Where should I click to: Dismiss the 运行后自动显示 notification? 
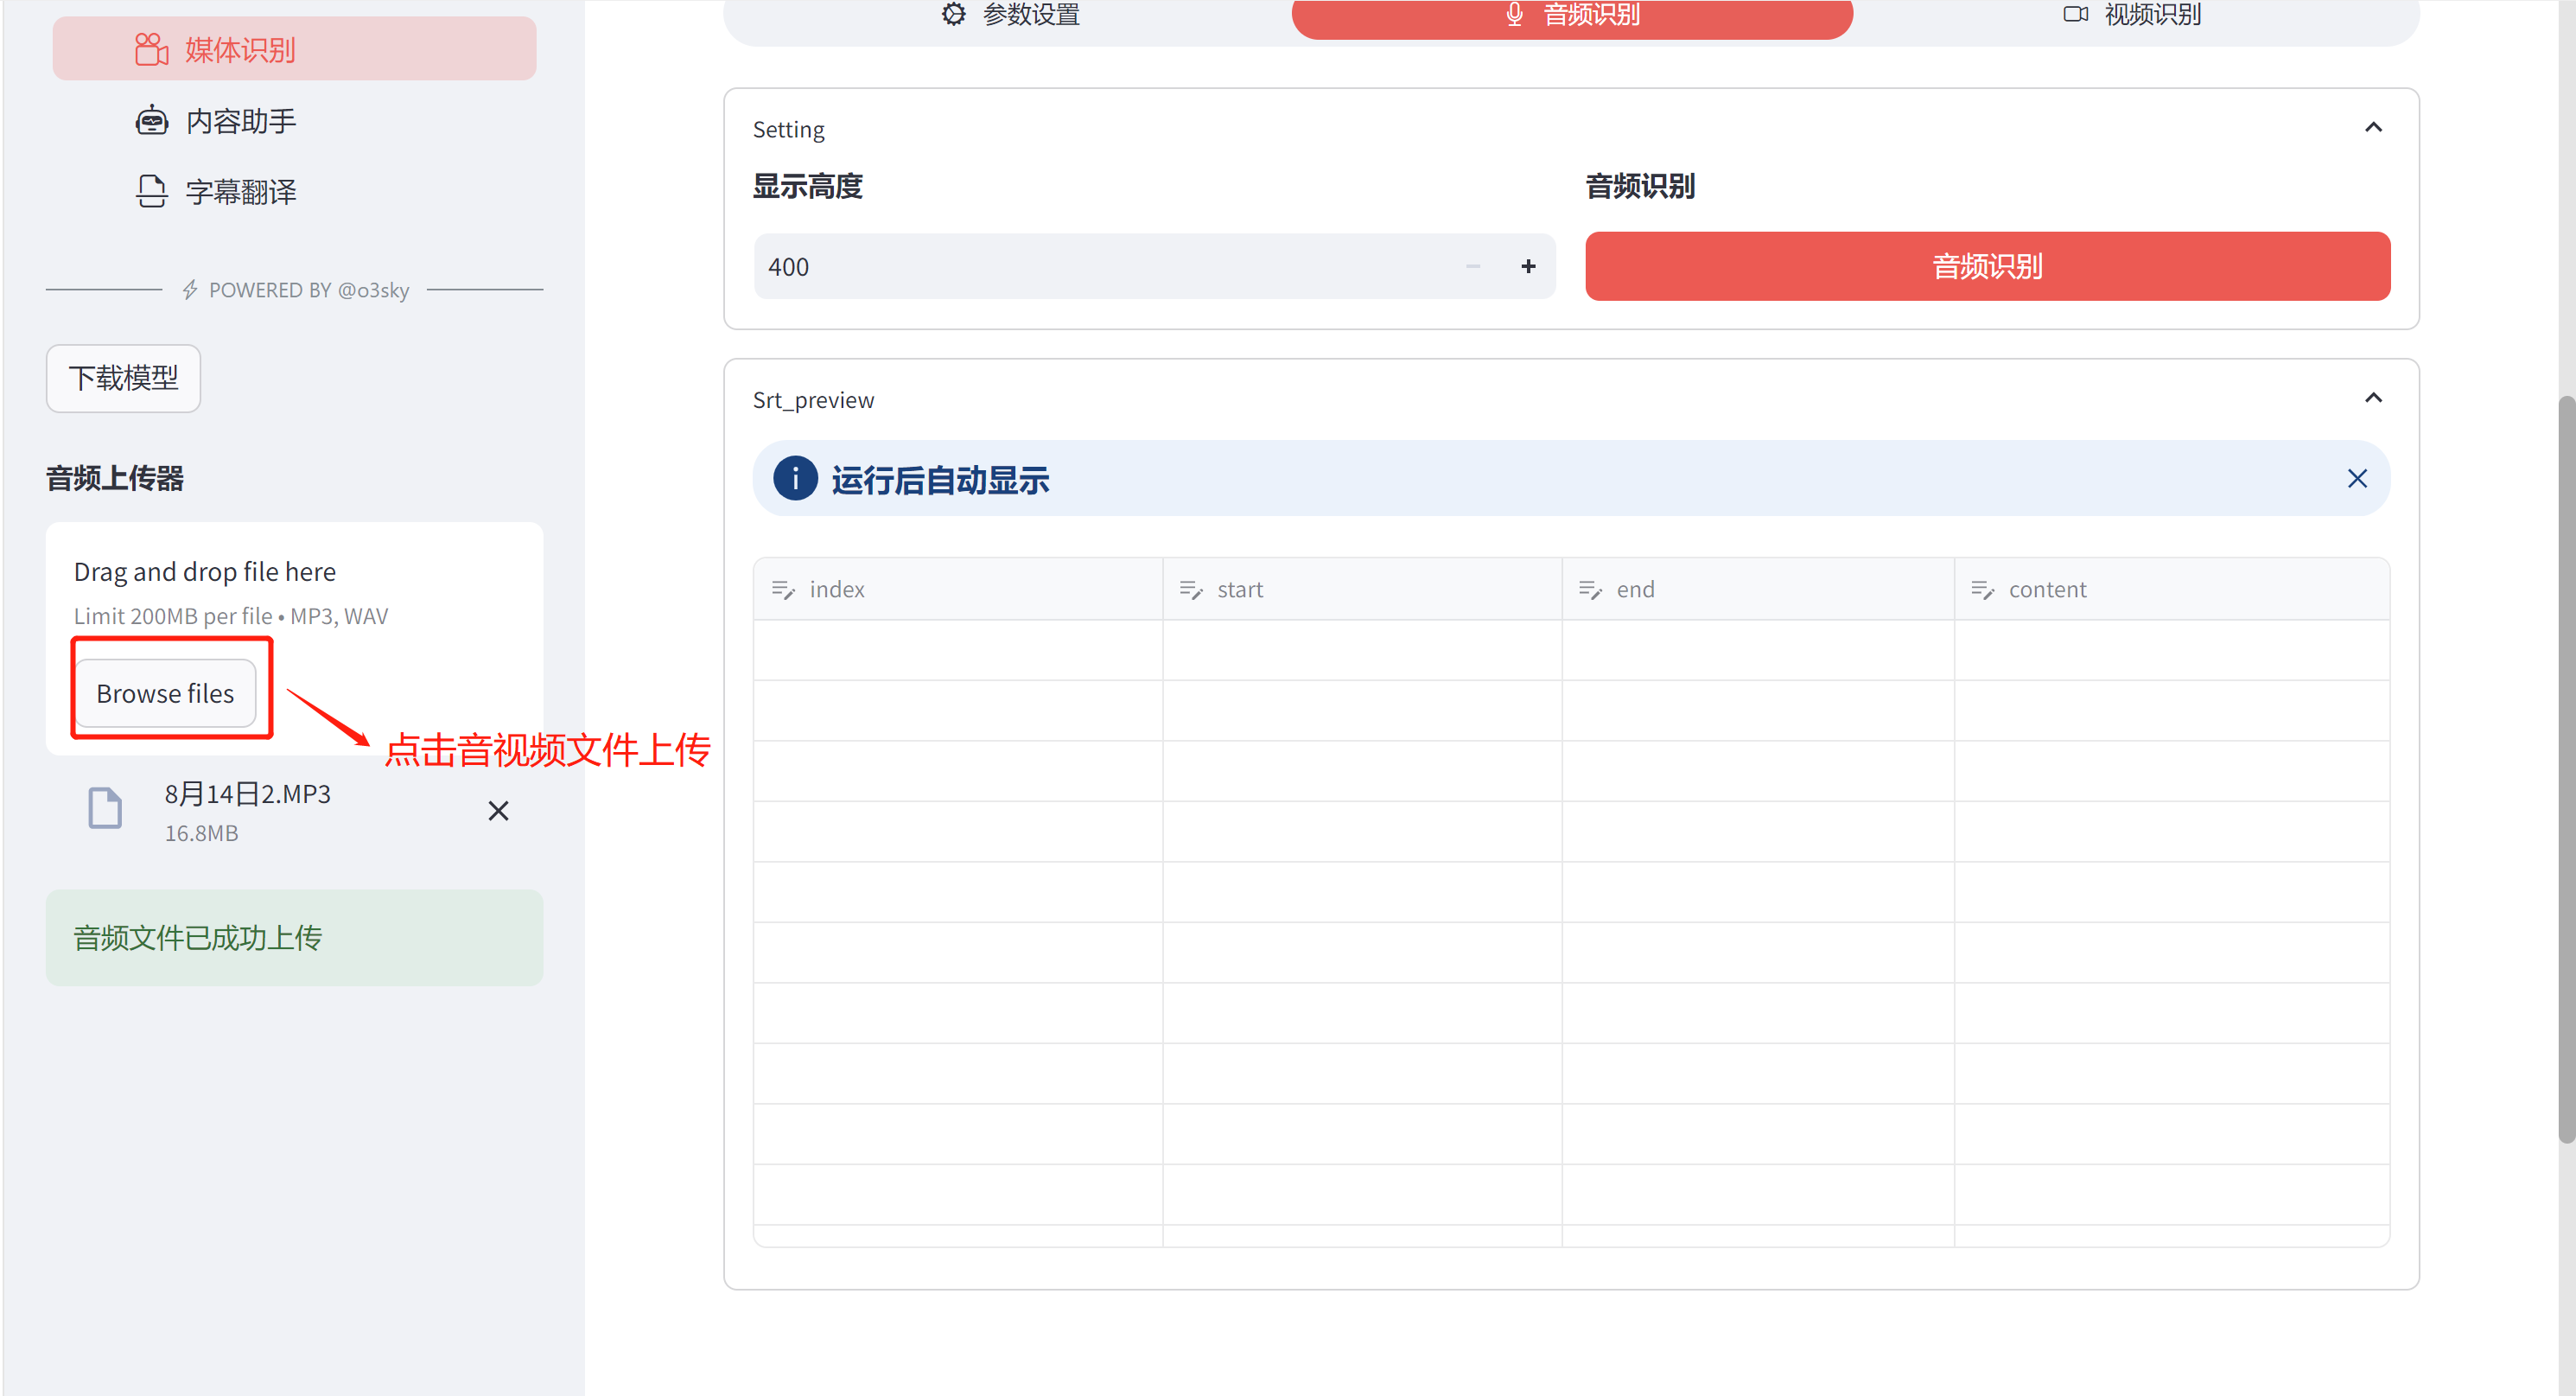[2354, 478]
